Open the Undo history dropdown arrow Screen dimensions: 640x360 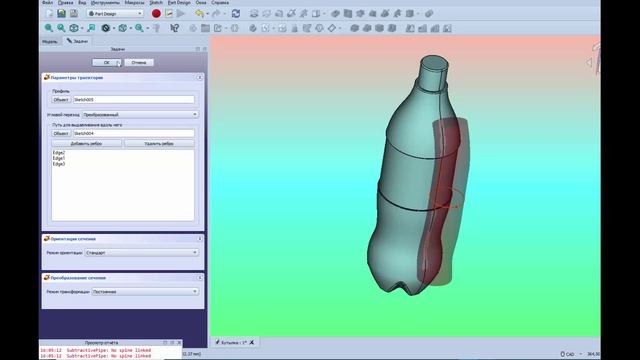[x=207, y=14]
